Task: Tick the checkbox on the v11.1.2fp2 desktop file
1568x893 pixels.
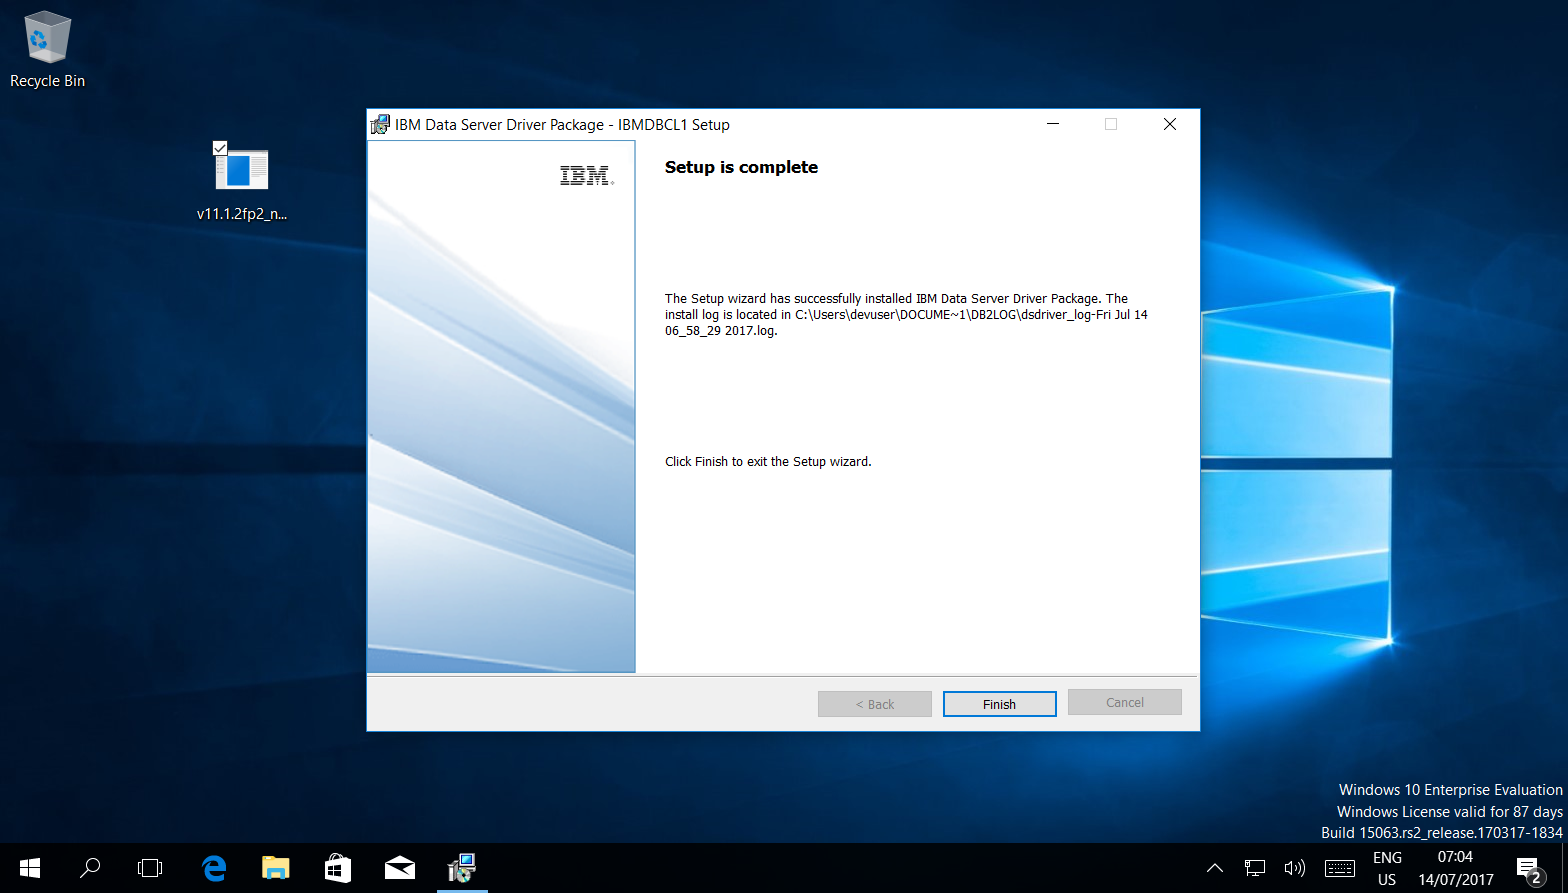Action: pos(220,148)
